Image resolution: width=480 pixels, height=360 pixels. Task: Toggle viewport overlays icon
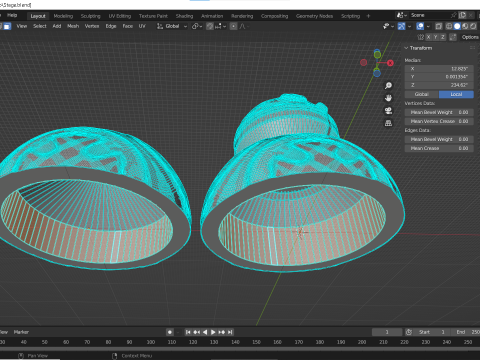(420, 26)
